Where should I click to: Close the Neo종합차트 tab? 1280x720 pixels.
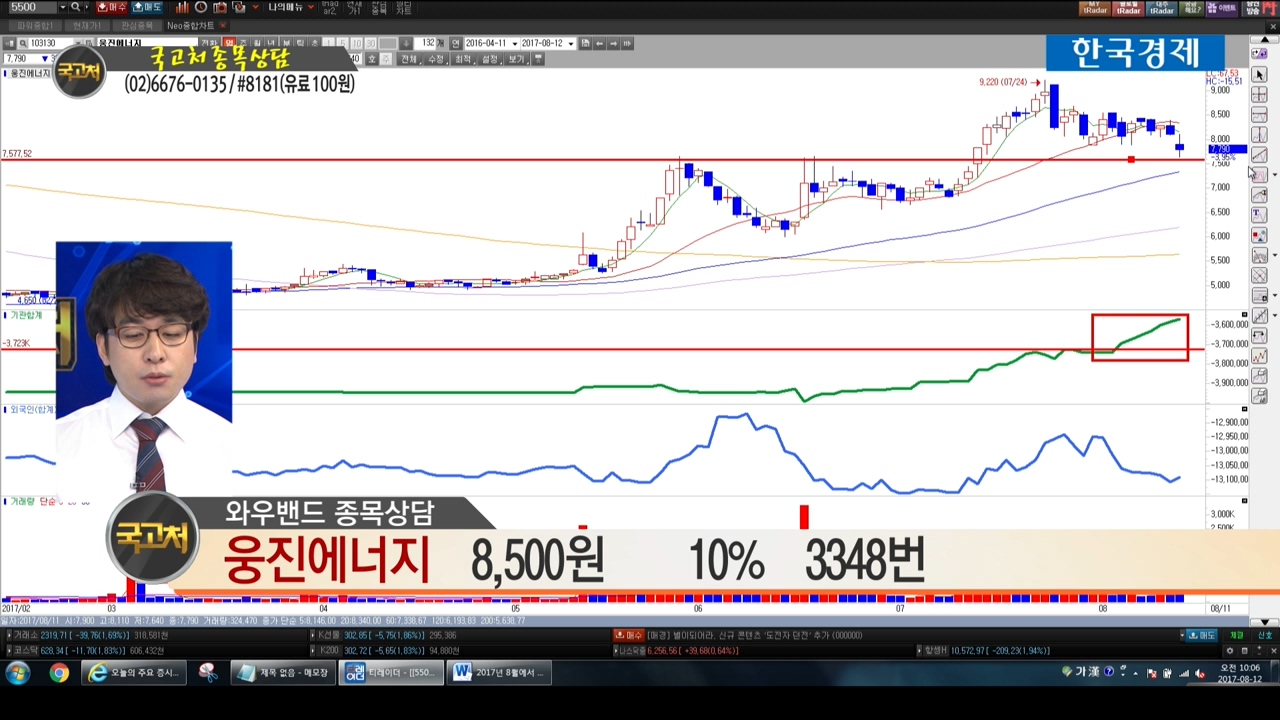click(222, 25)
